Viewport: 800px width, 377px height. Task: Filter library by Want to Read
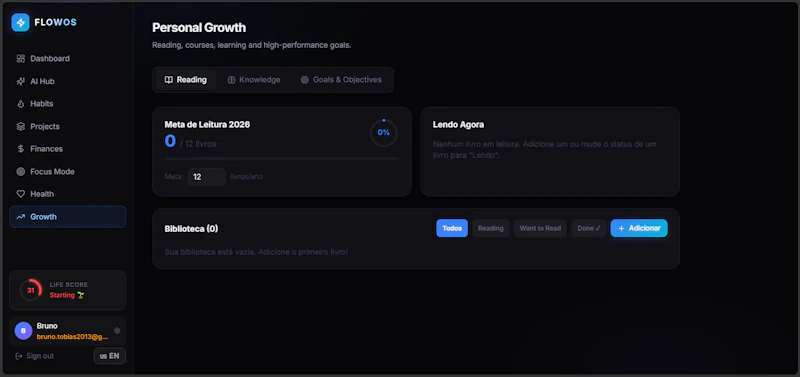pyautogui.click(x=540, y=228)
